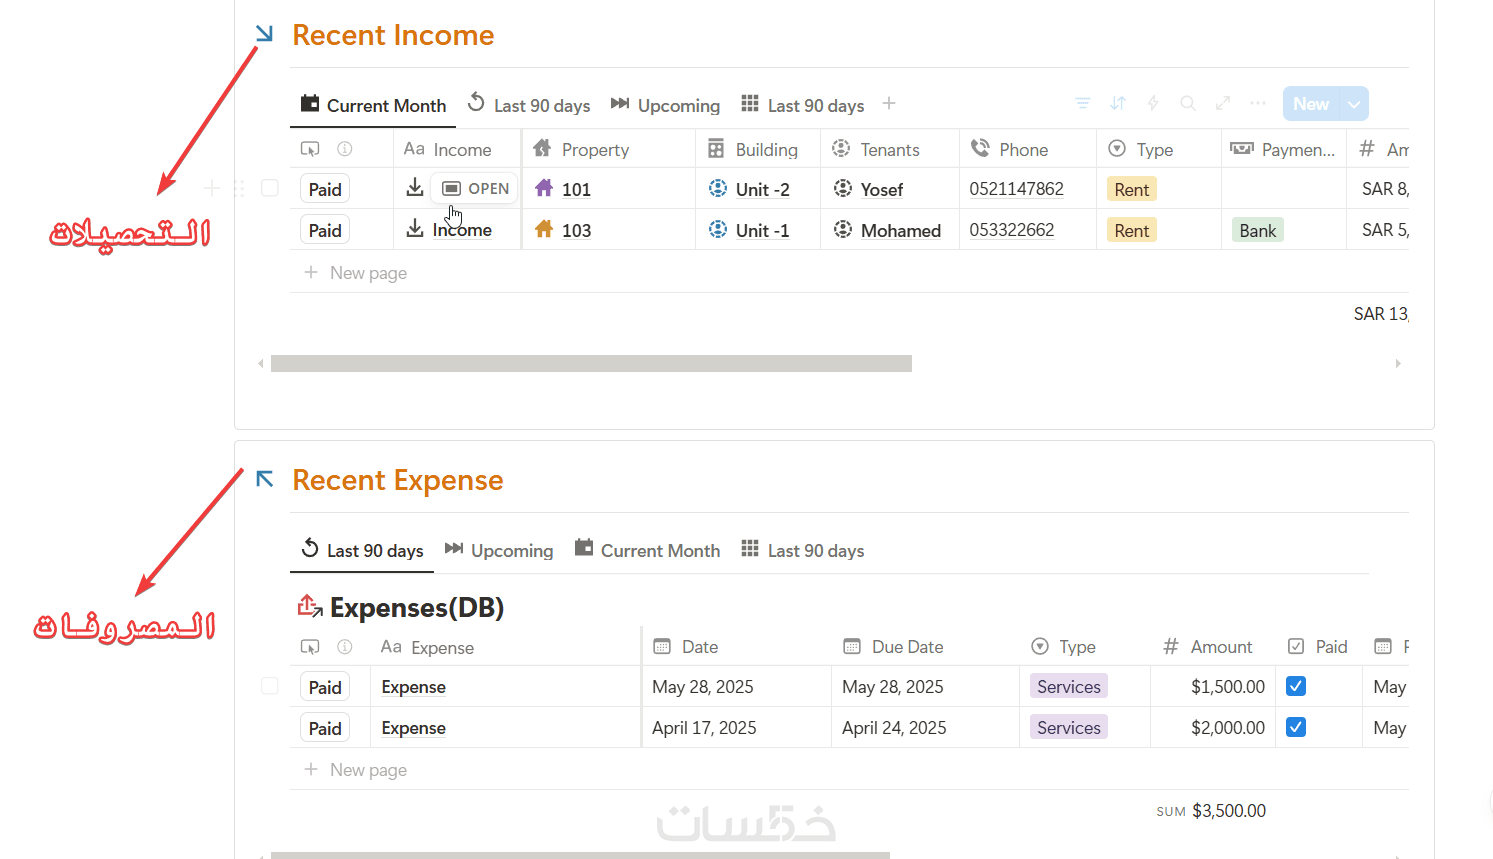Expand the New button dropdown arrow
The width and height of the screenshot is (1493, 859).
pos(1354,104)
